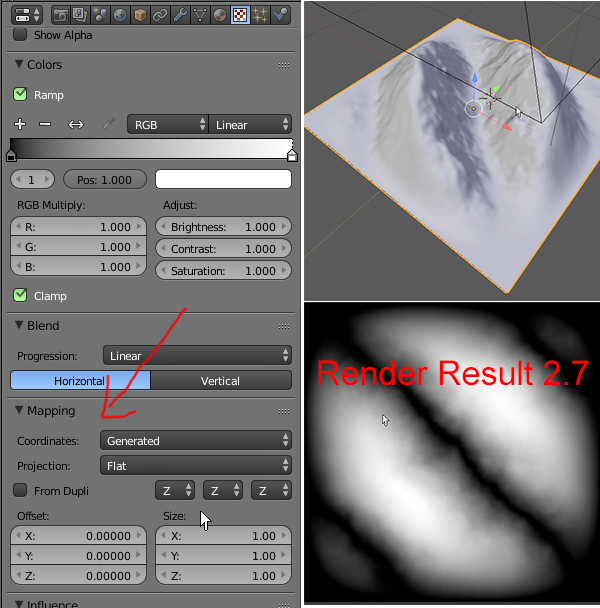Click the blue Z axis manipulator arrow
Viewport: 600px width, 608px height.
[475, 79]
